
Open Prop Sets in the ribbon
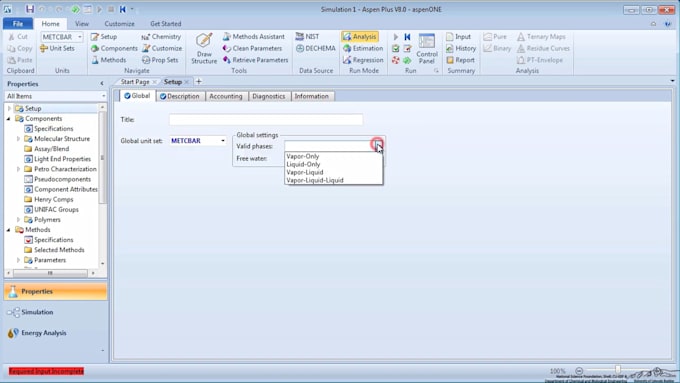point(160,60)
